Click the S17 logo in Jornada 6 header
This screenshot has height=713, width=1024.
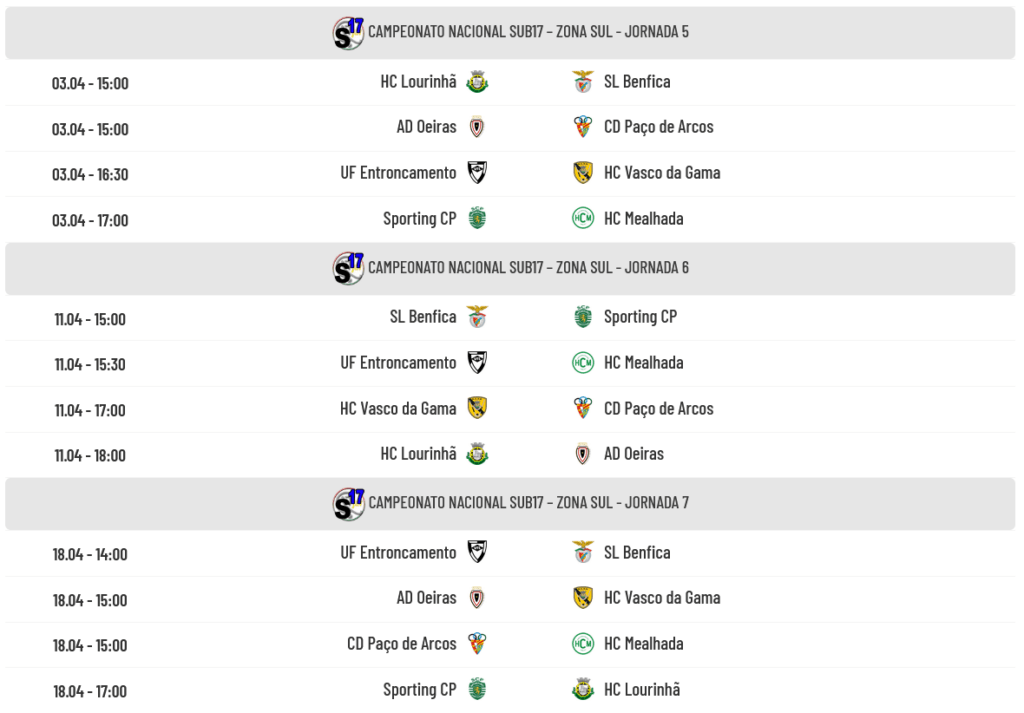(348, 268)
